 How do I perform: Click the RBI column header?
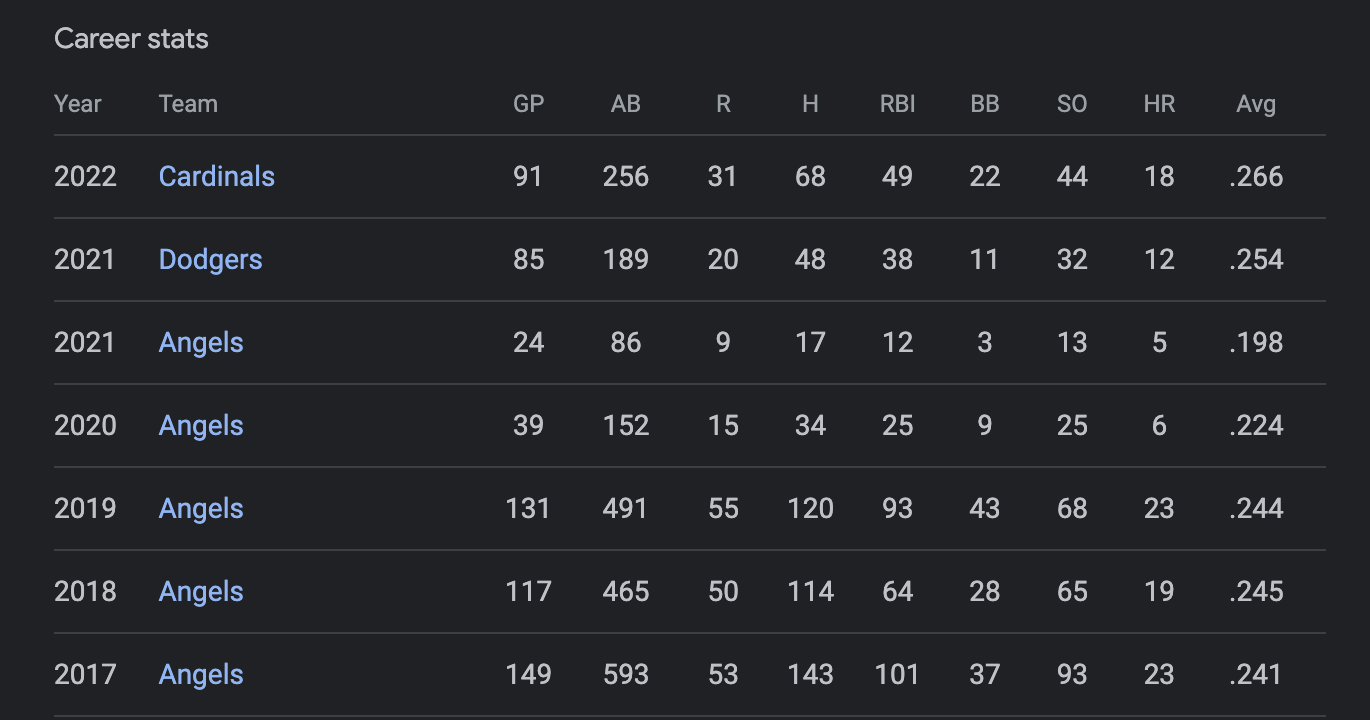point(897,104)
